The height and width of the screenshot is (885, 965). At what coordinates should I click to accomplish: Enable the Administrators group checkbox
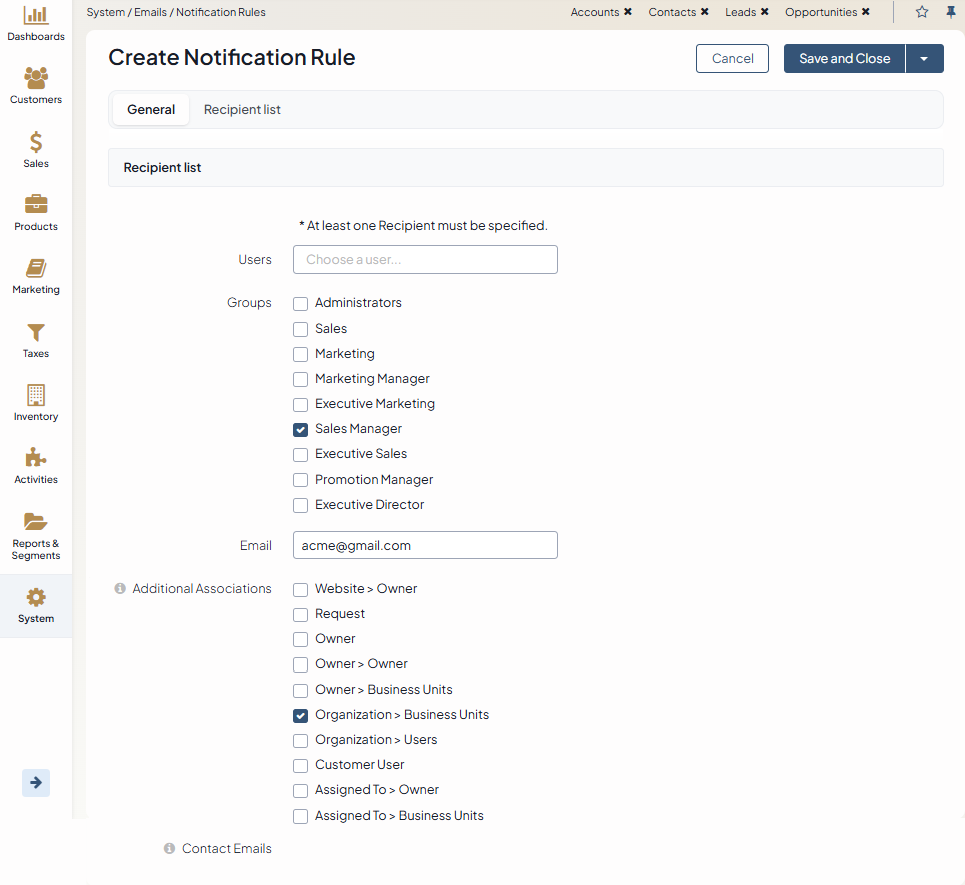pos(300,304)
